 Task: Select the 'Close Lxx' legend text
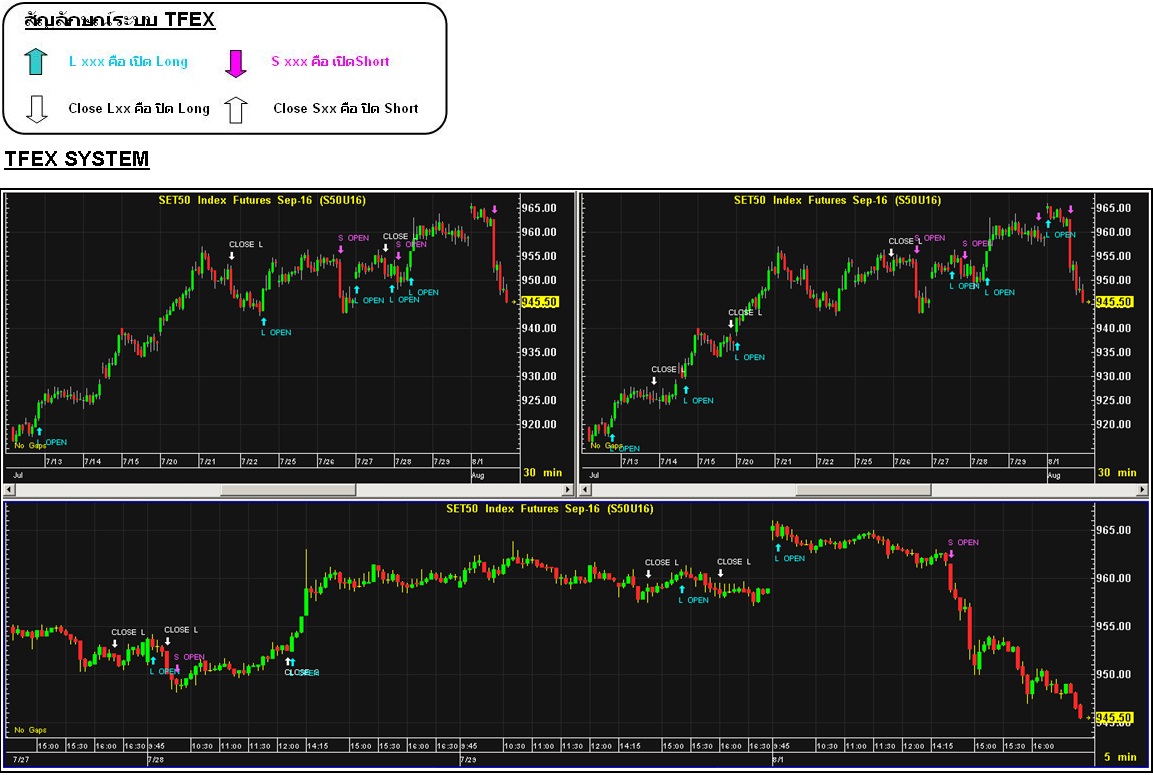pyautogui.click(x=139, y=109)
